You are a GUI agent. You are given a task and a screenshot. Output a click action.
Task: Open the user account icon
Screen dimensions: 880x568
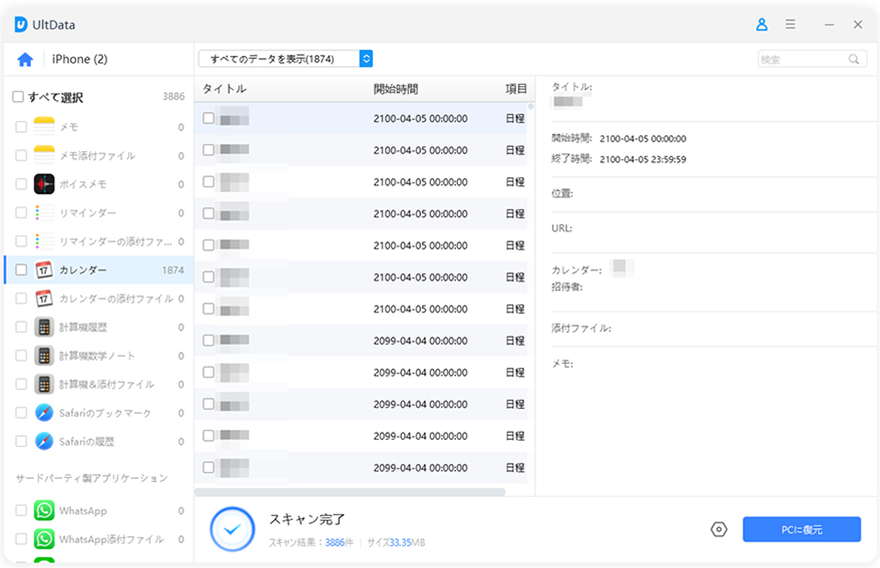762,25
